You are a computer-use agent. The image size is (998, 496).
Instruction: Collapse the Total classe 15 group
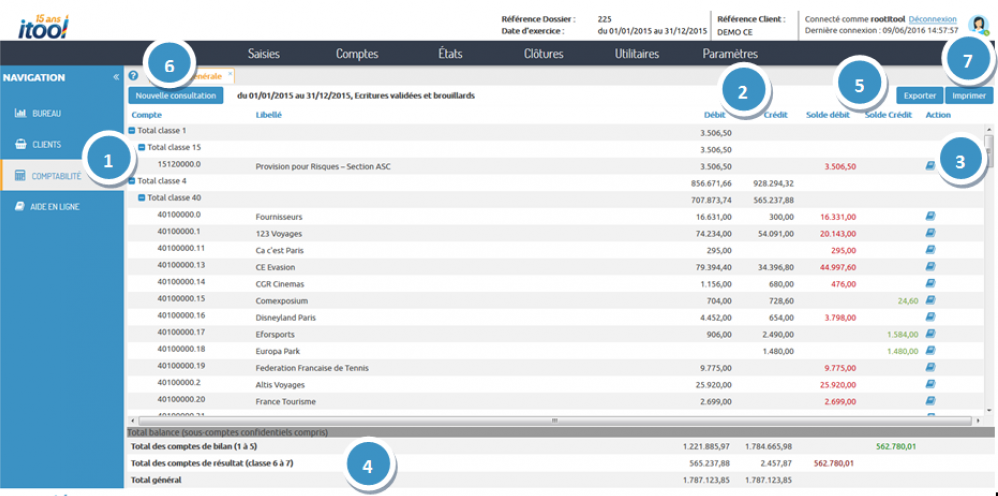coord(142,147)
